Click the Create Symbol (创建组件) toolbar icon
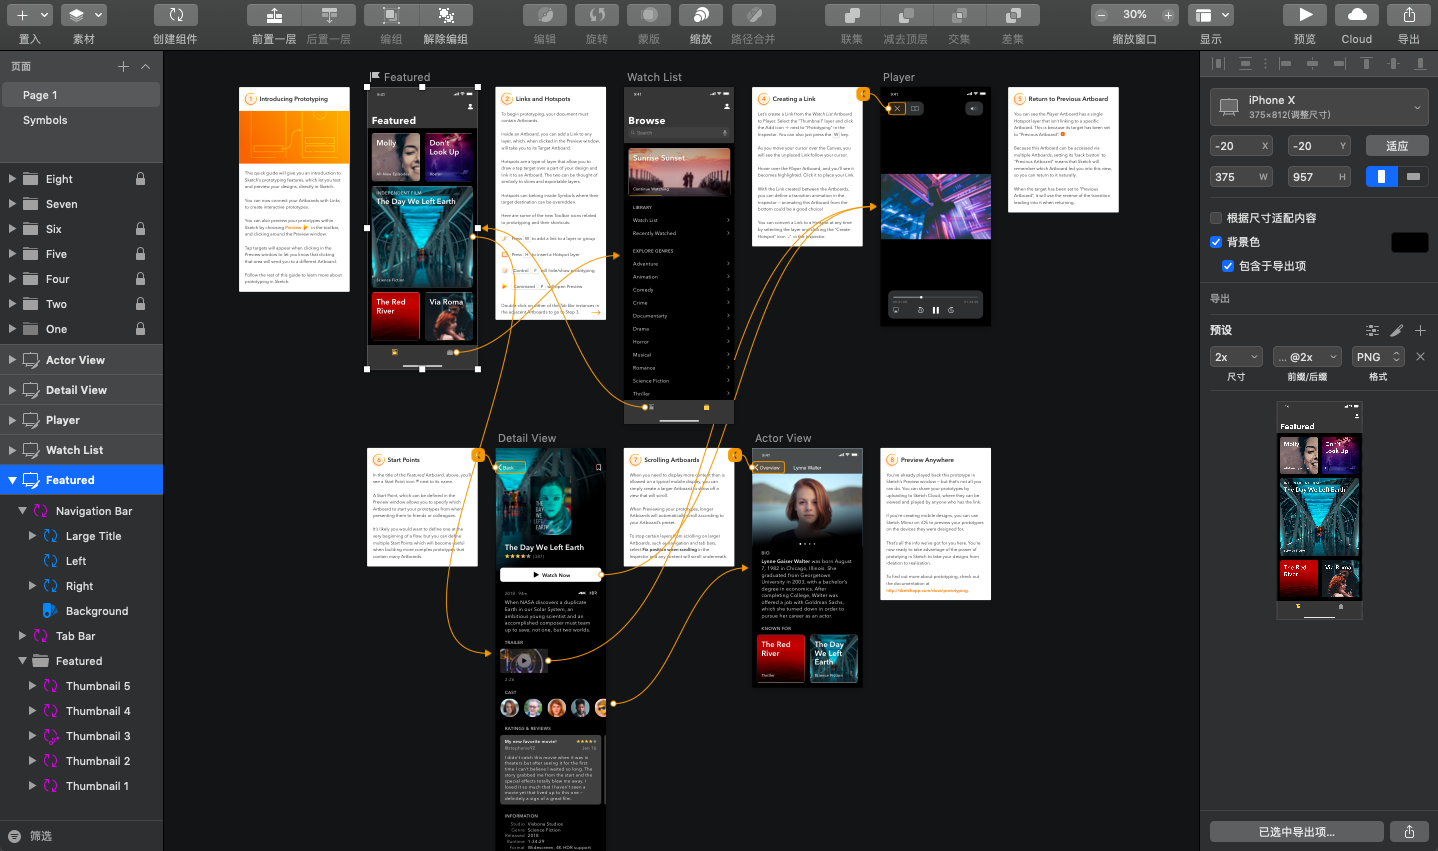Image resolution: width=1438 pixels, height=851 pixels. [x=176, y=16]
